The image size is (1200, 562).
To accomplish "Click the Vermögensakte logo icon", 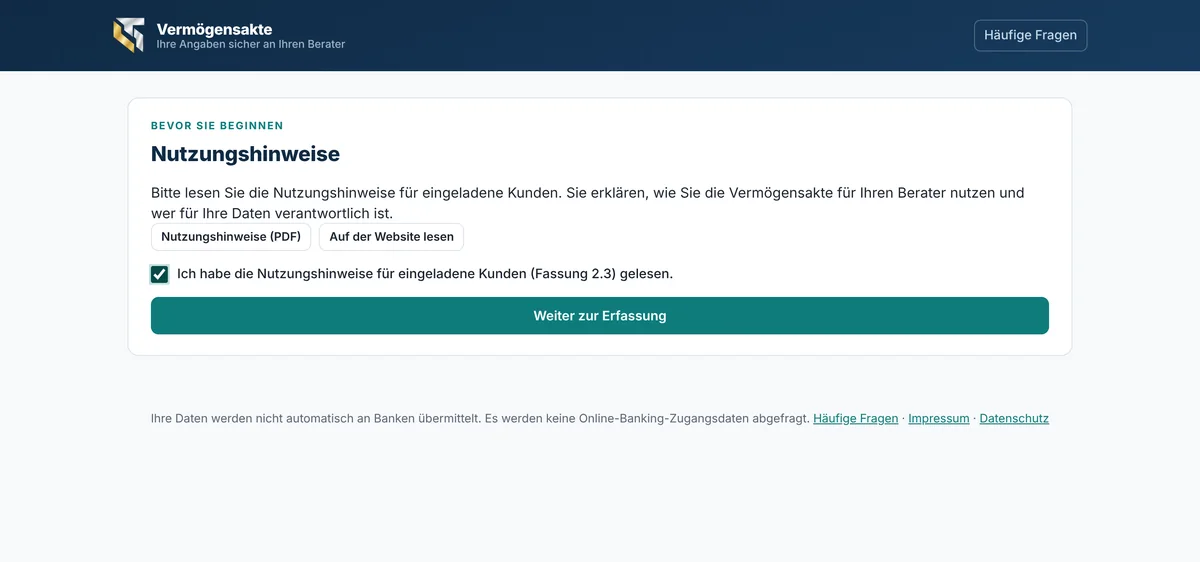I will 129,35.
